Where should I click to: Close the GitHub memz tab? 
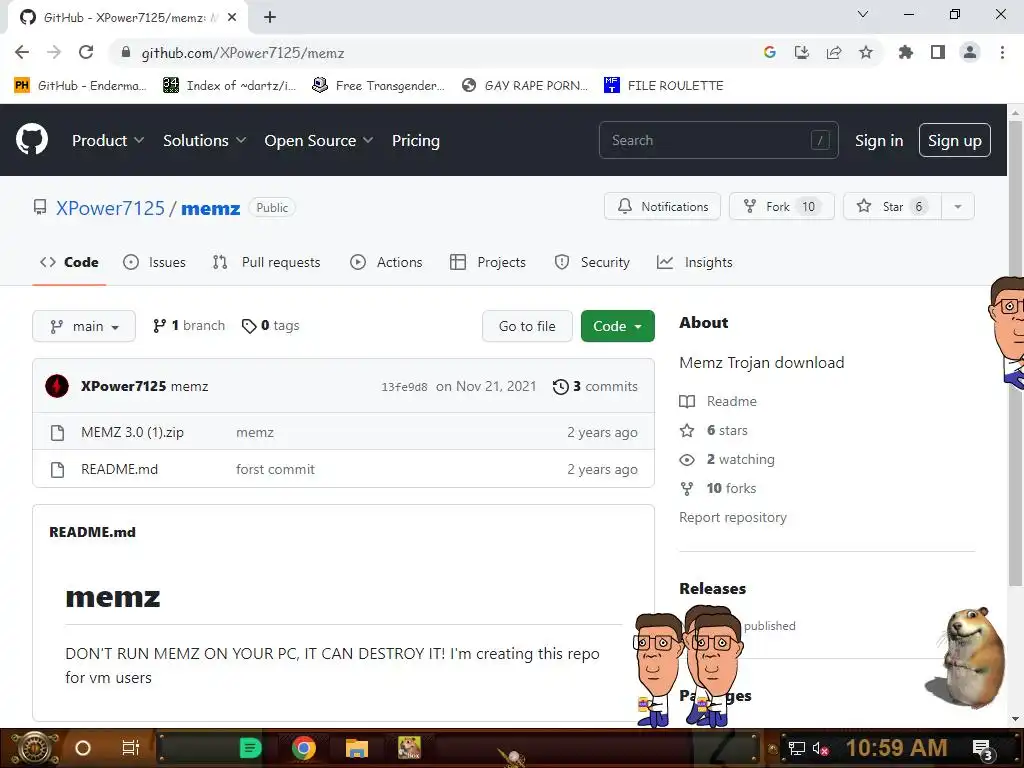point(232,18)
